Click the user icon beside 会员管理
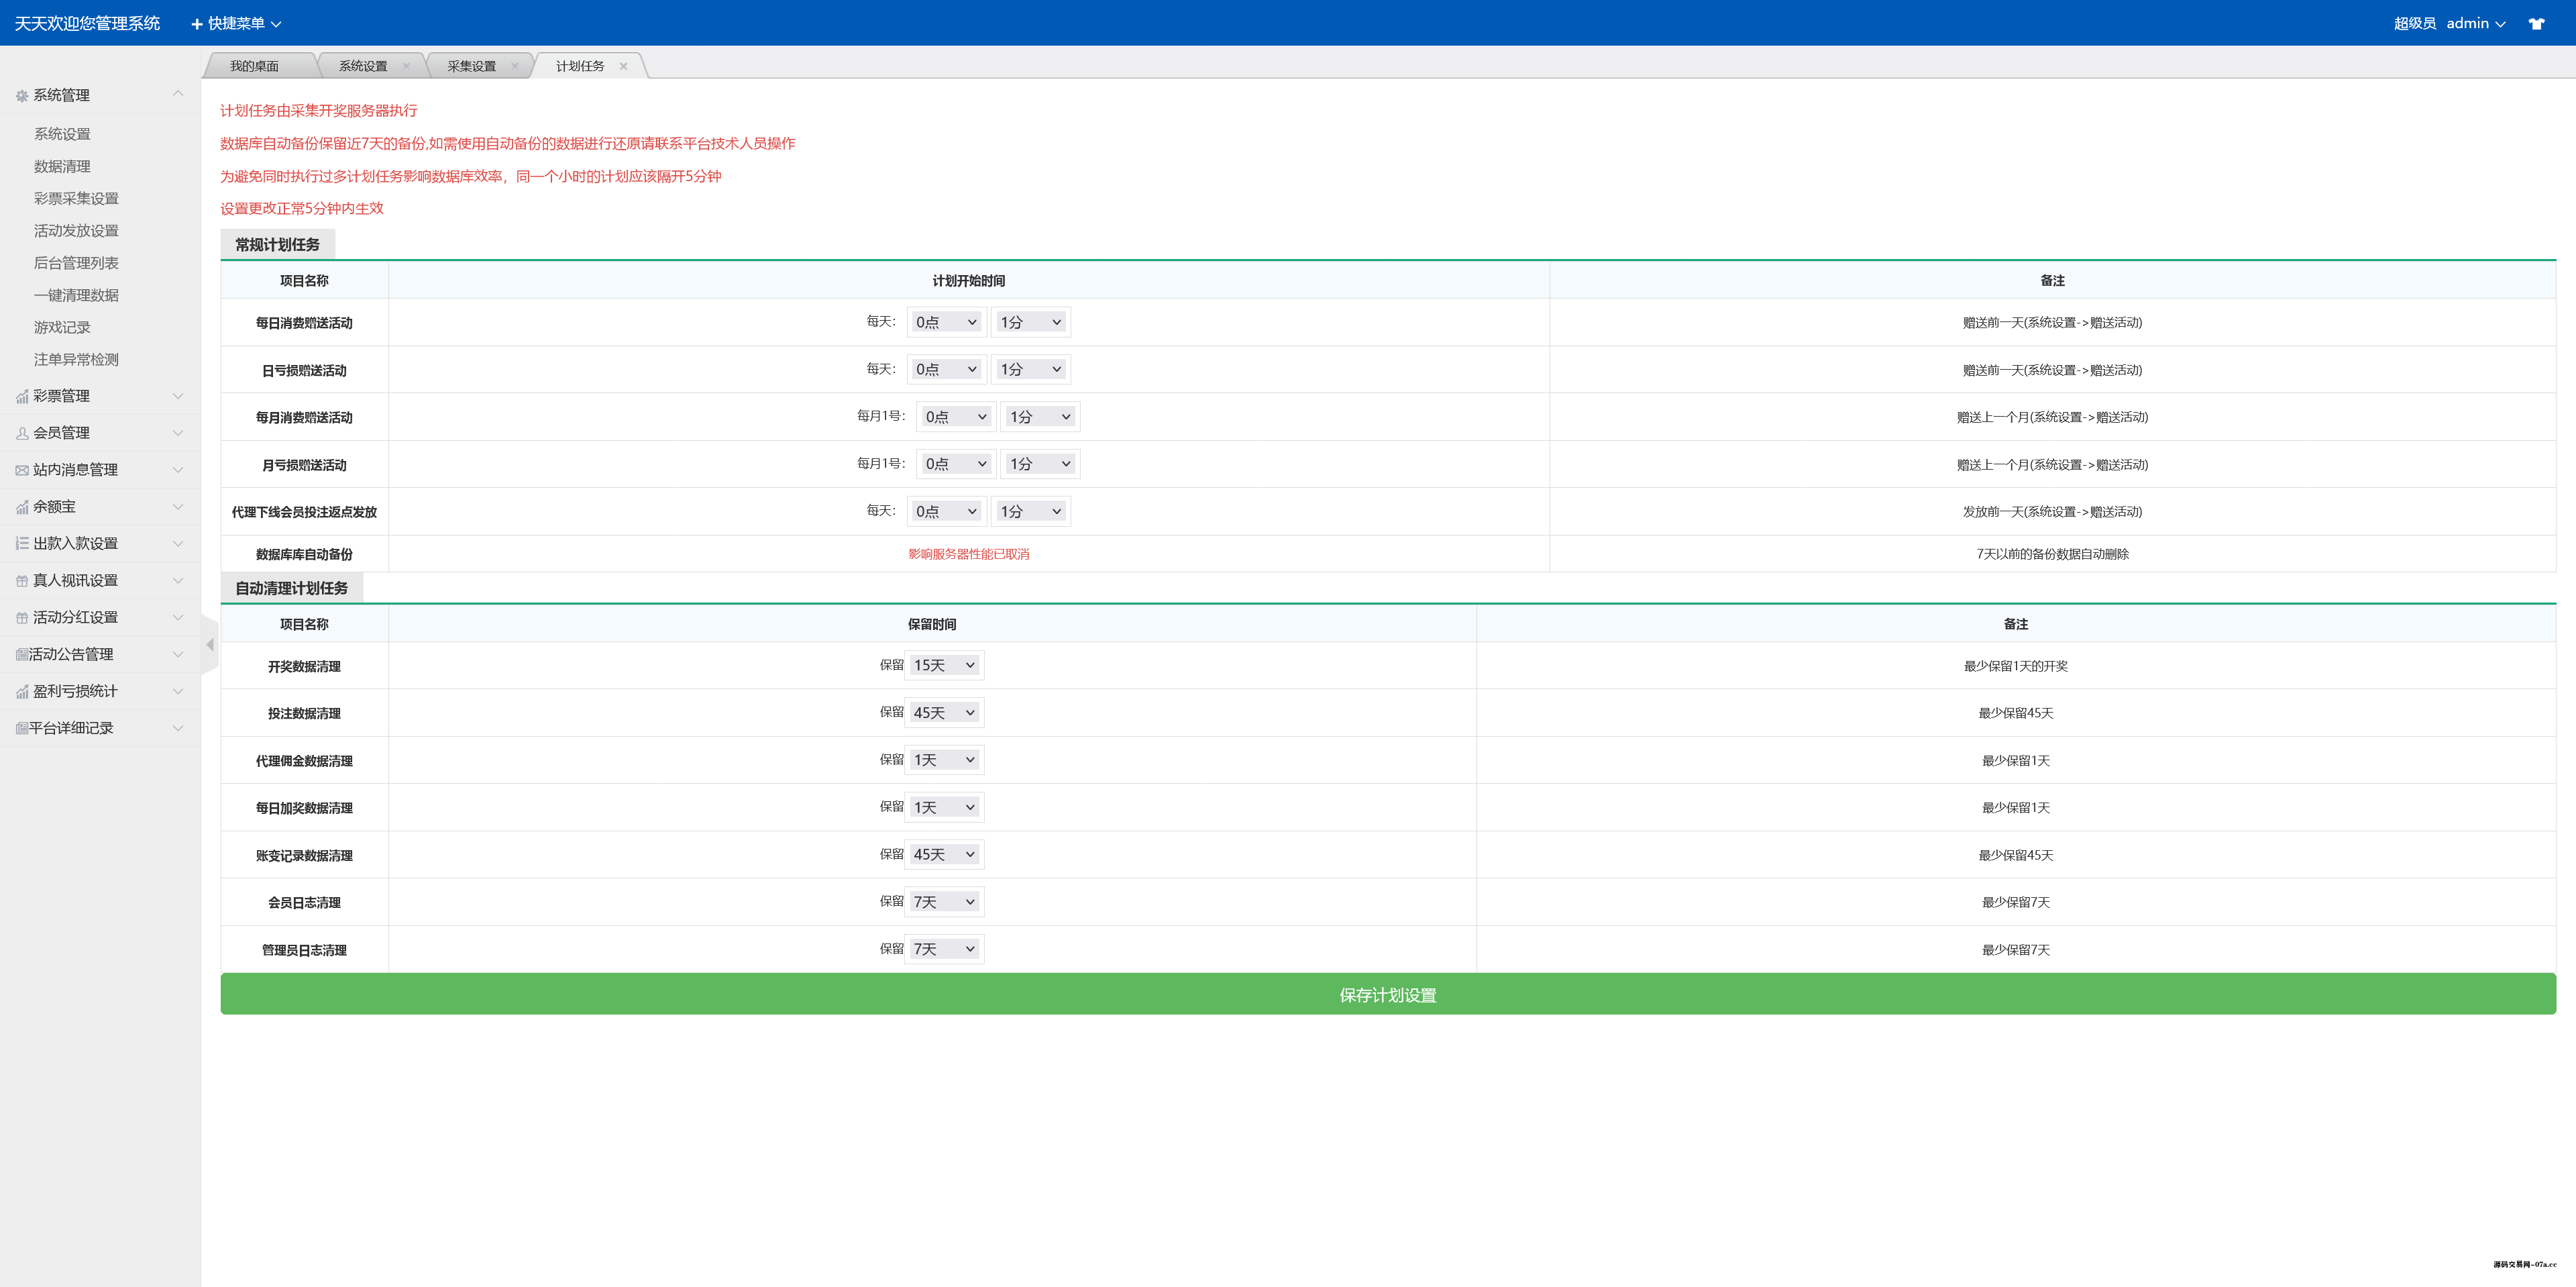 pyautogui.click(x=22, y=434)
